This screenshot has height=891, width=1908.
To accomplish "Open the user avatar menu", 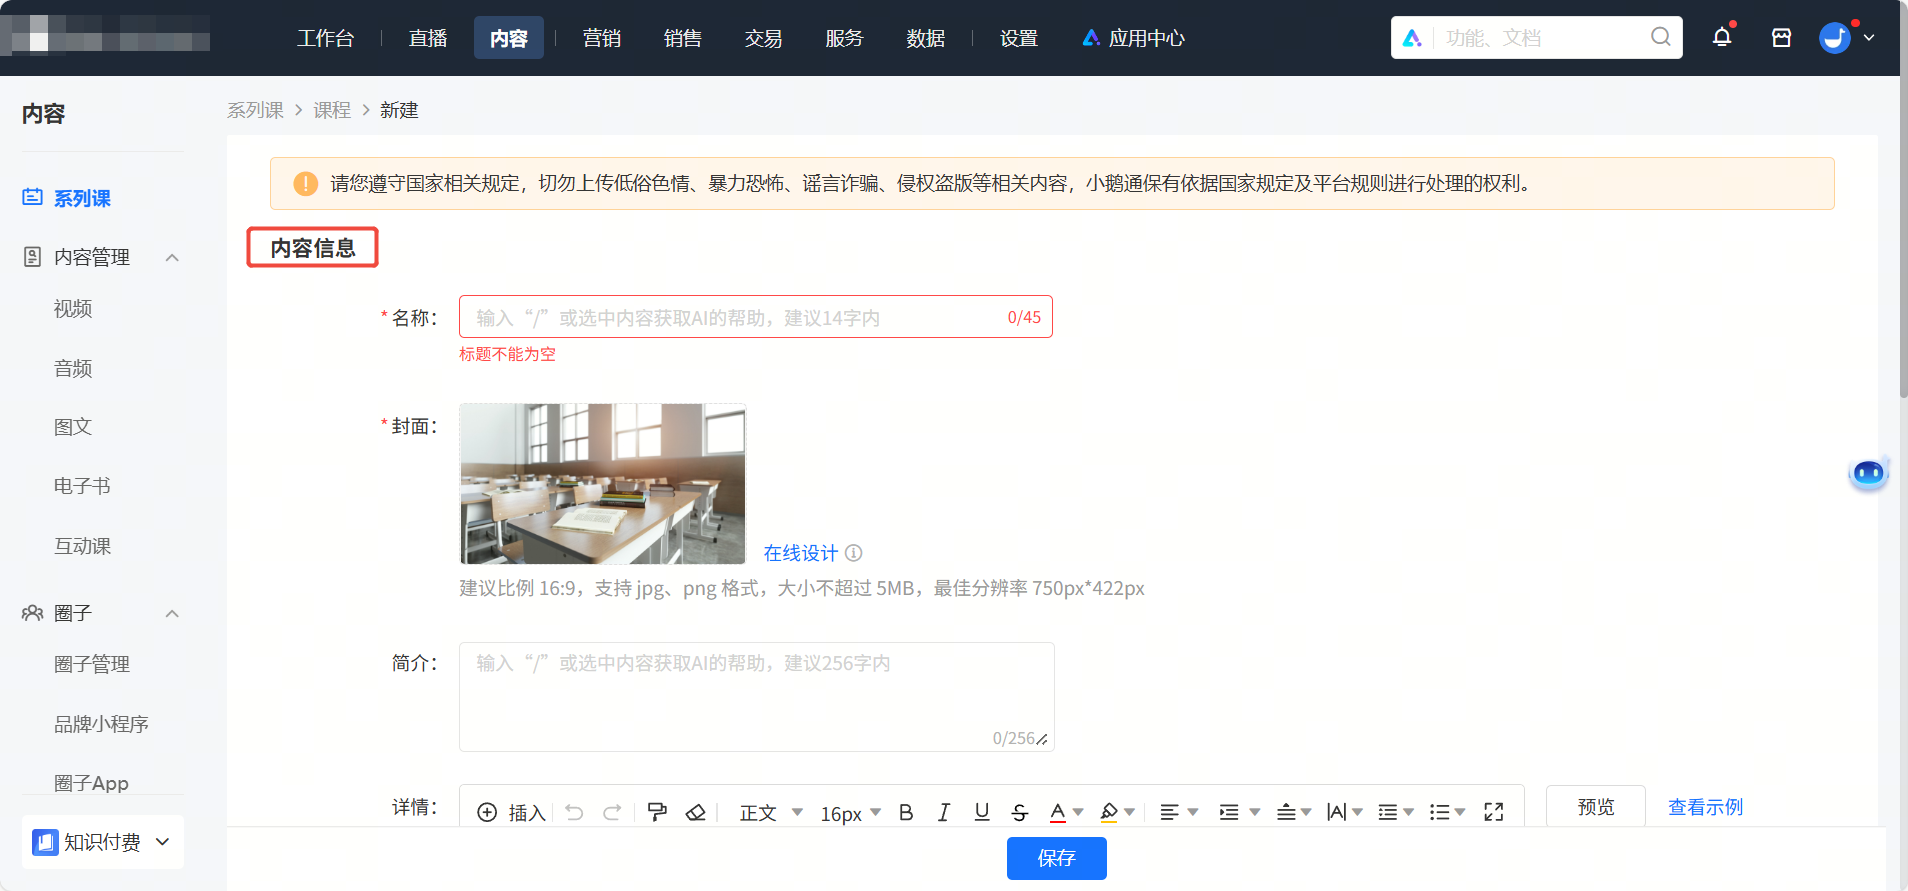I will 1835,38.
